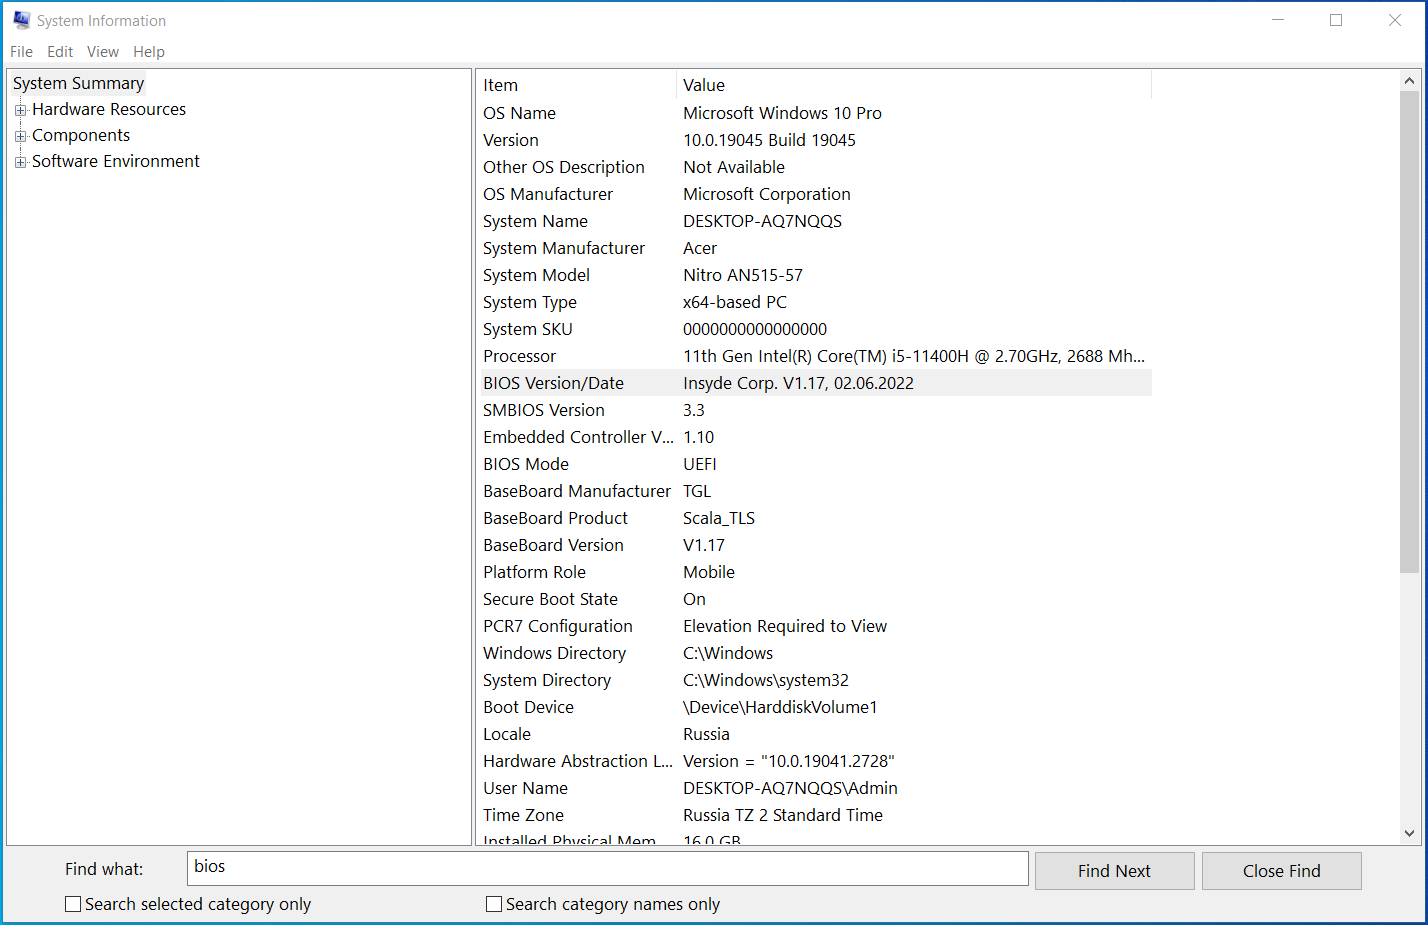1428x925 pixels.
Task: Select the Hardware Abstraction Layer row
Action: coord(815,761)
